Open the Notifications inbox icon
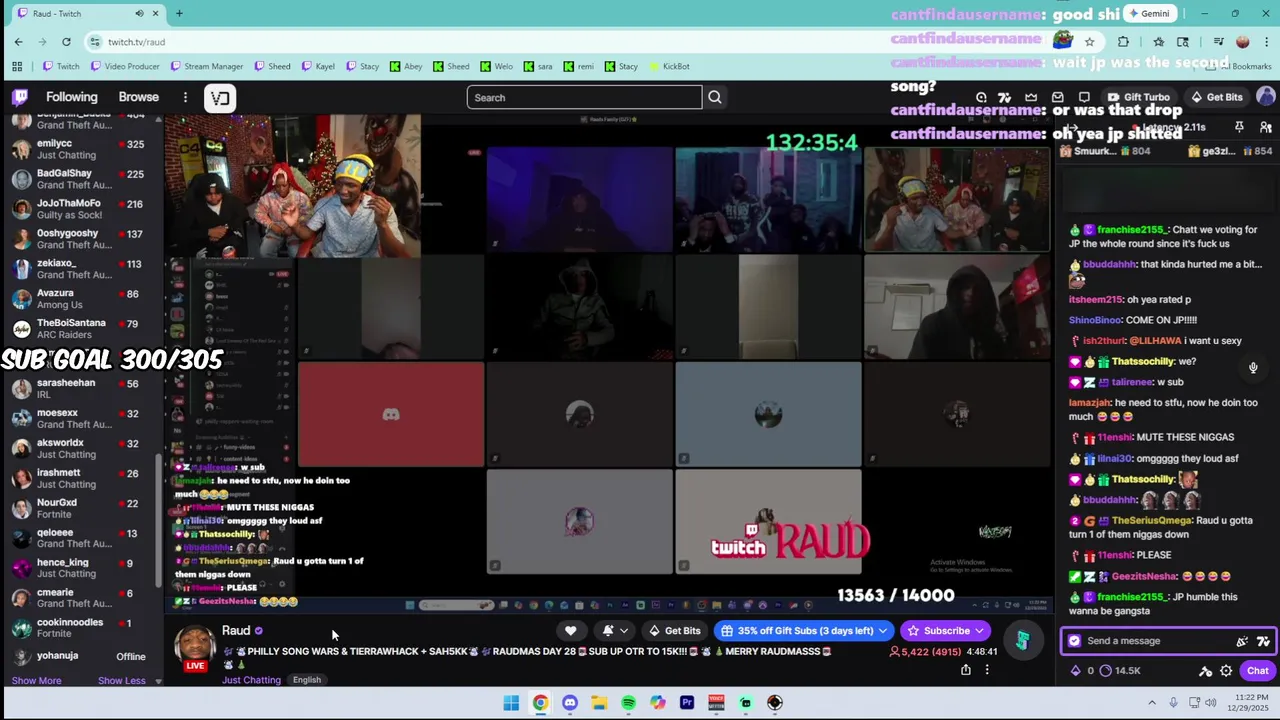This screenshot has height=720, width=1280. point(1058,97)
